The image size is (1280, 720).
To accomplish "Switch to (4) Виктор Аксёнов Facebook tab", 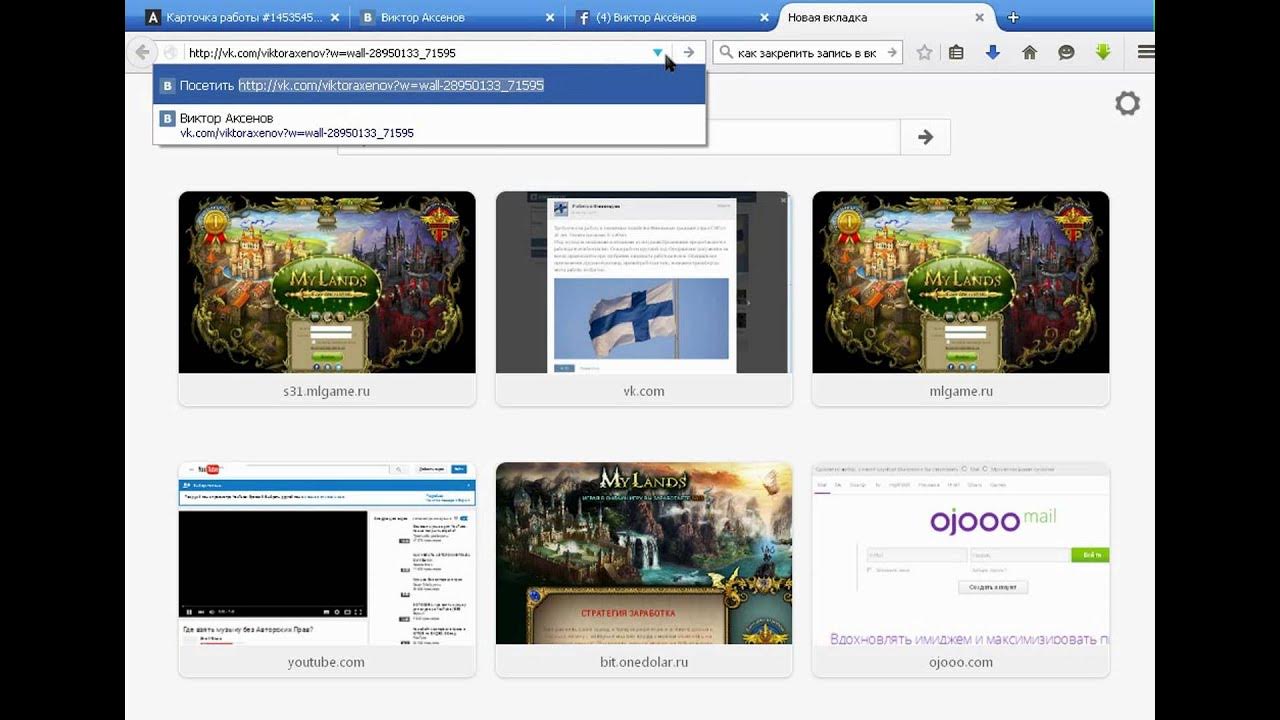I will click(671, 17).
